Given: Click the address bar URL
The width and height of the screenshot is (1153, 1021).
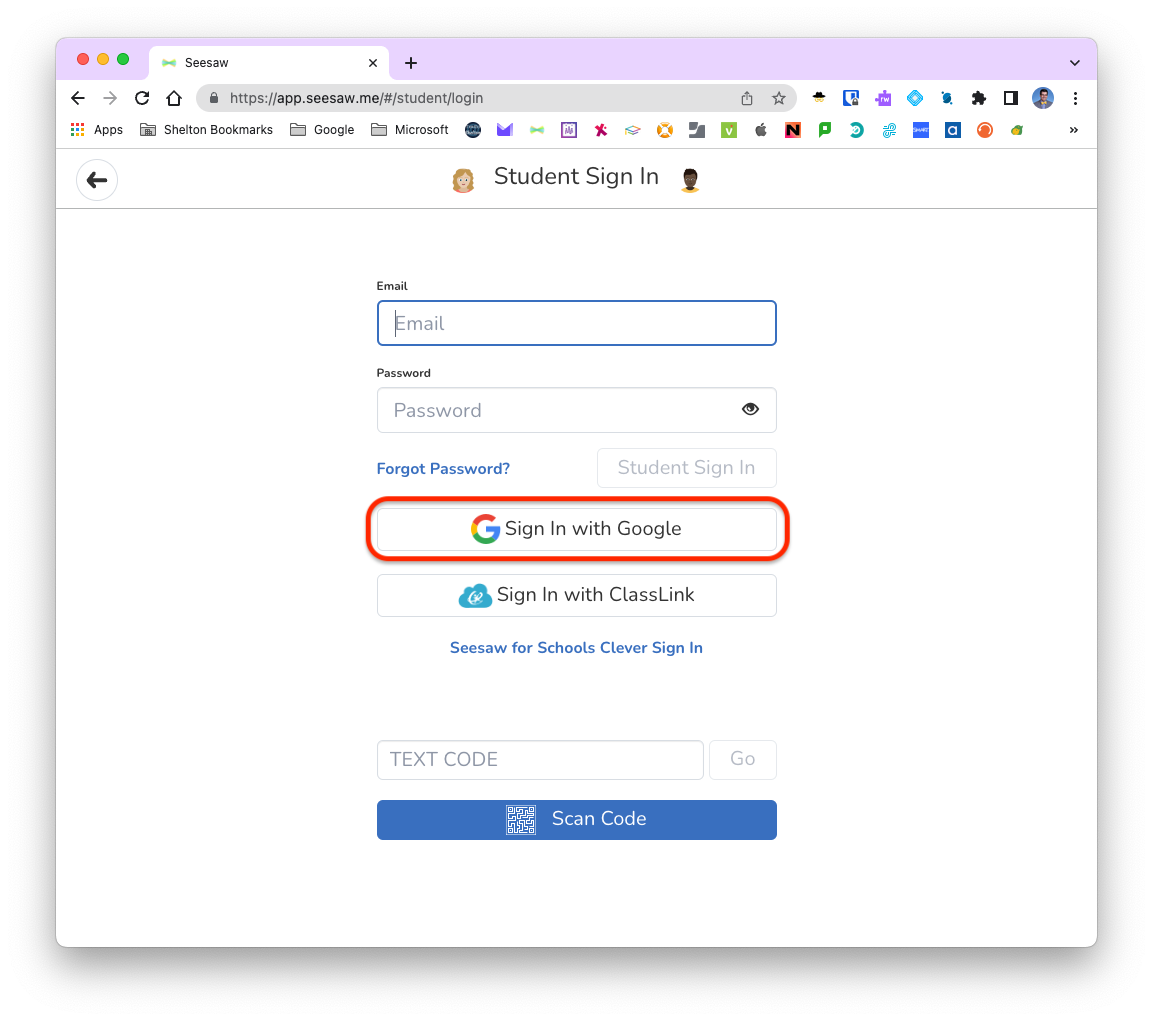Looking at the screenshot, I should (x=357, y=98).
